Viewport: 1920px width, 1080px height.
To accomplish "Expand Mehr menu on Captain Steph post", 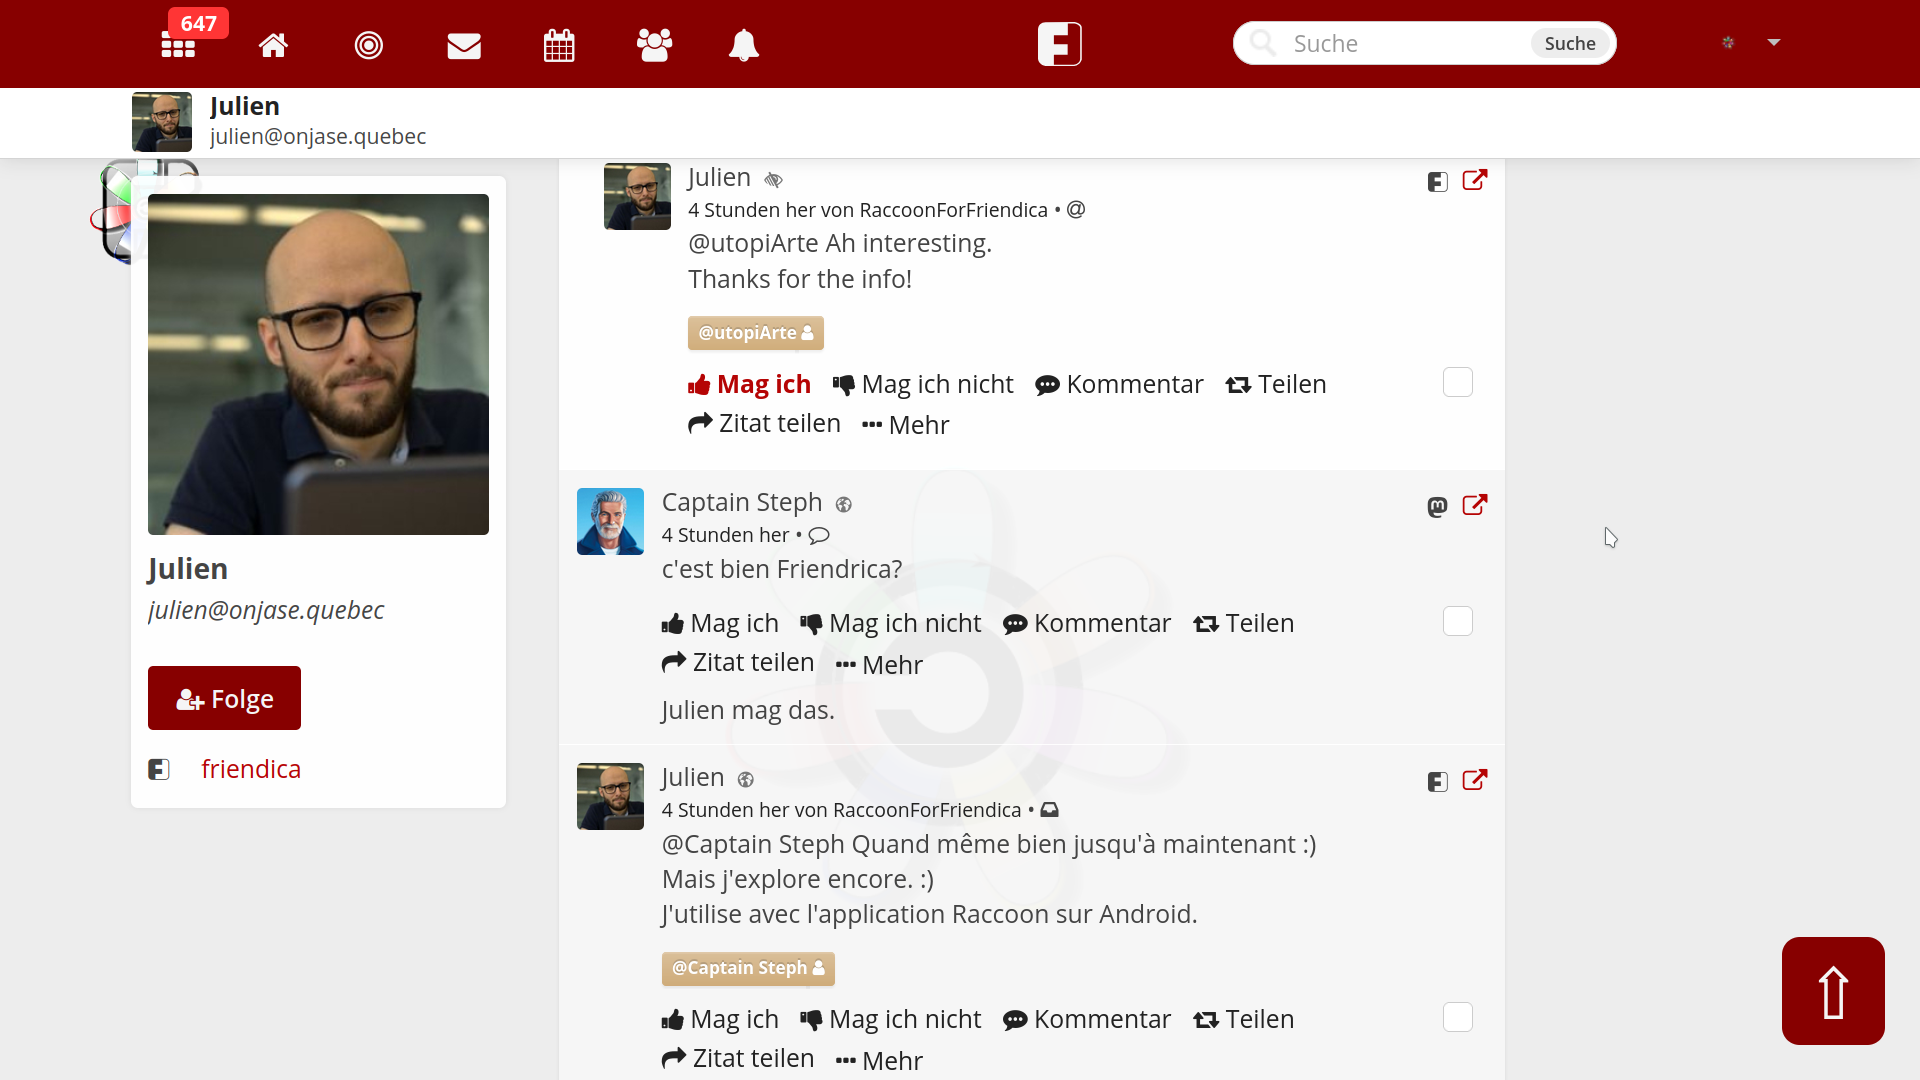I will click(879, 665).
